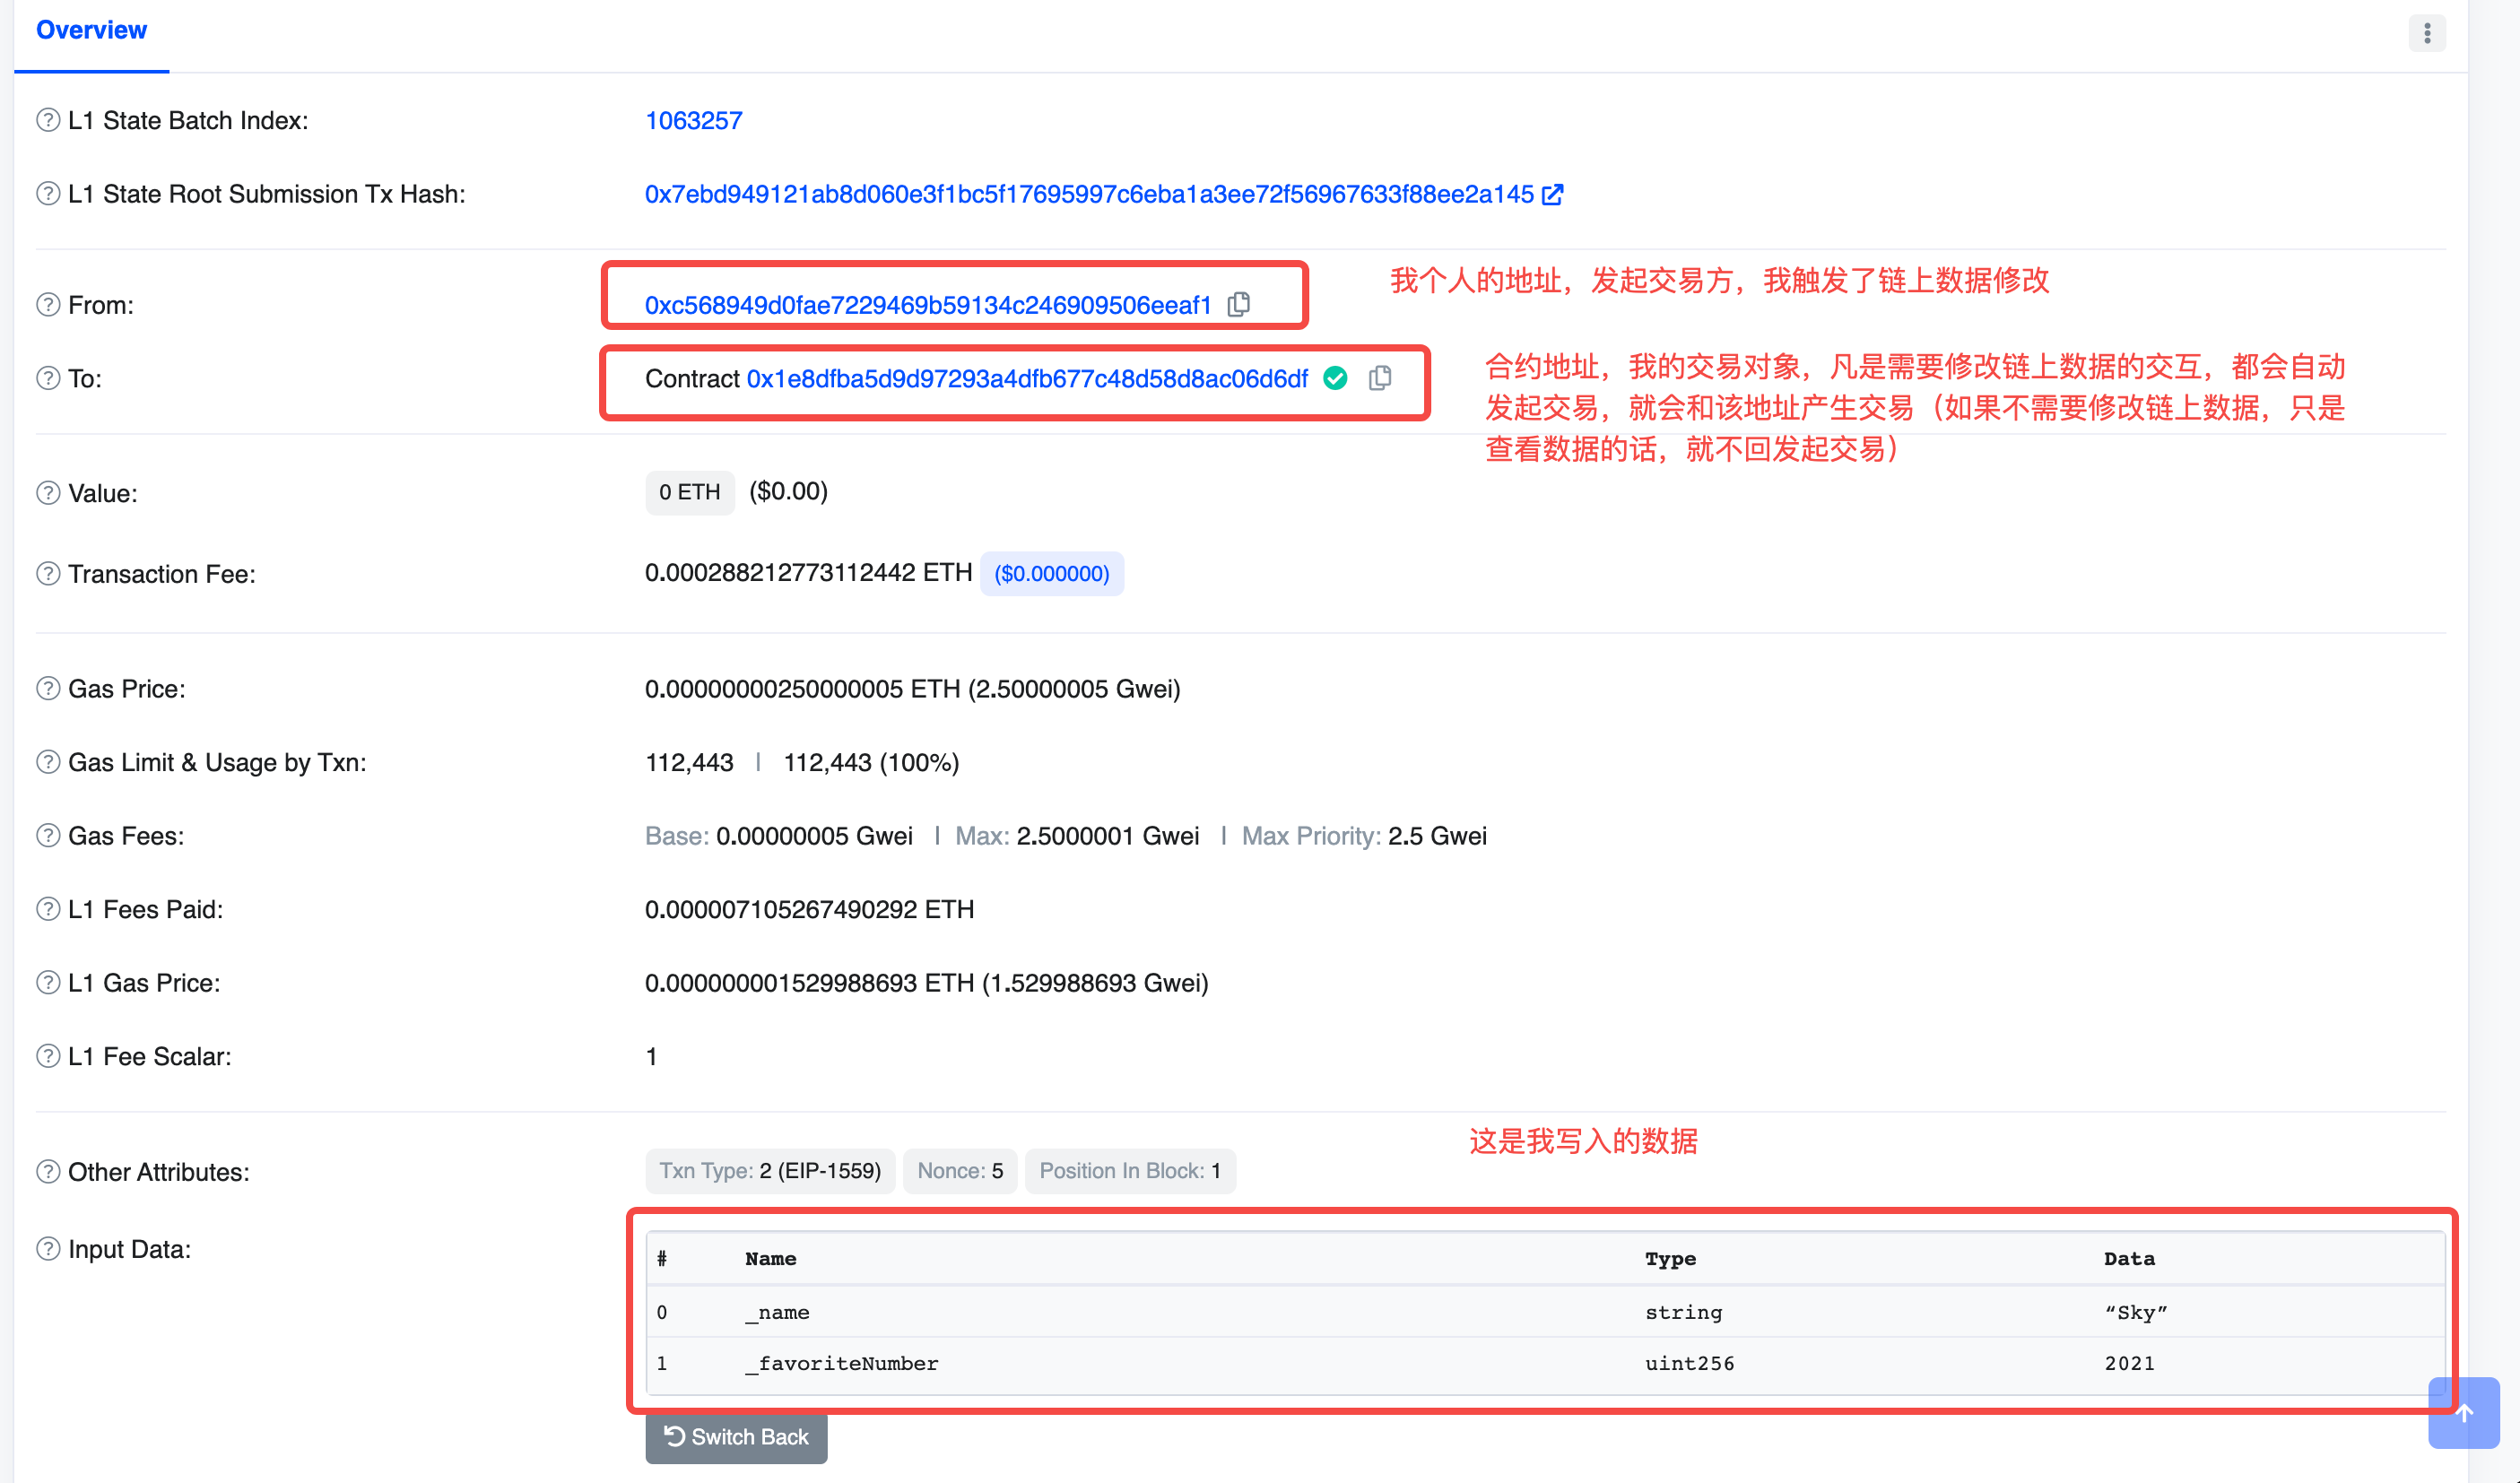Viewport: 2520px width, 1483px height.
Task: Click the Switch Back button
Action: (736, 1437)
